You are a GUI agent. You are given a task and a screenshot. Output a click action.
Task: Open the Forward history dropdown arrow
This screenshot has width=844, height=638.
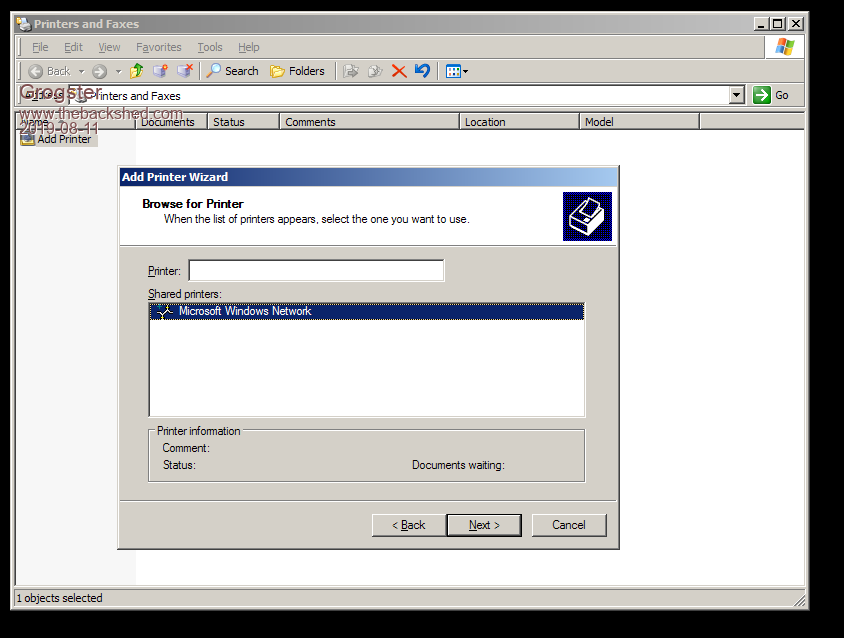[118, 71]
